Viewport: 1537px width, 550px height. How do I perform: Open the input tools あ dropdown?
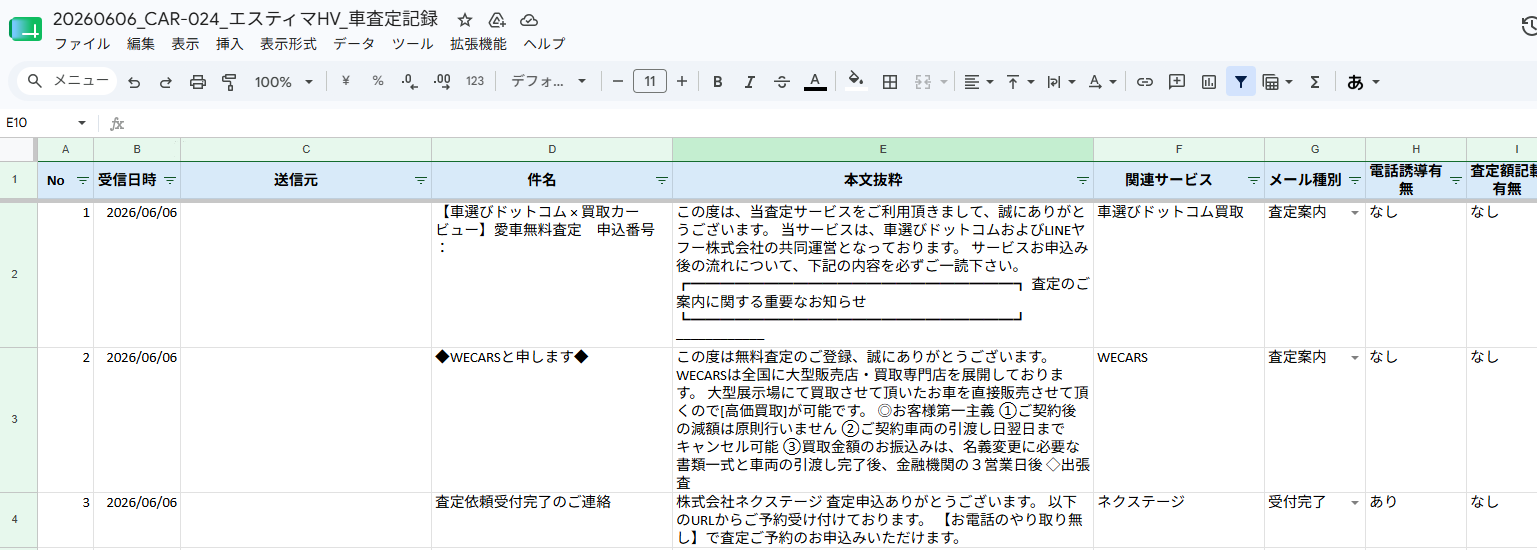click(x=1364, y=82)
